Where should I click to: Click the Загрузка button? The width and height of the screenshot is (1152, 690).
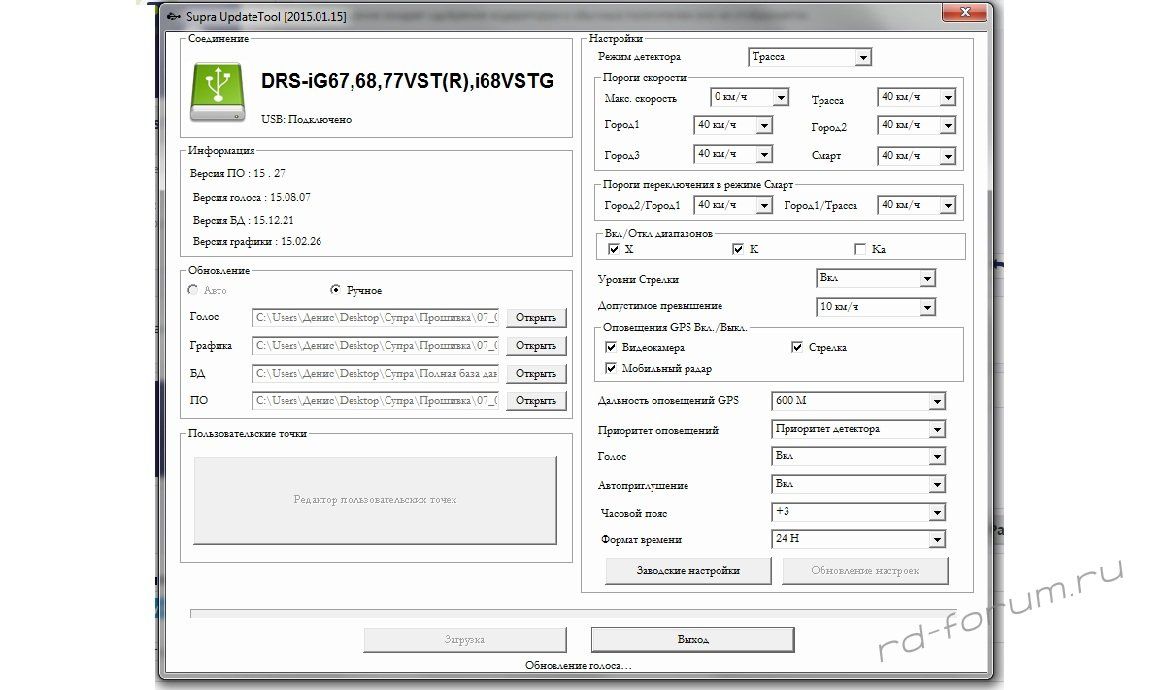pyautogui.click(x=464, y=639)
